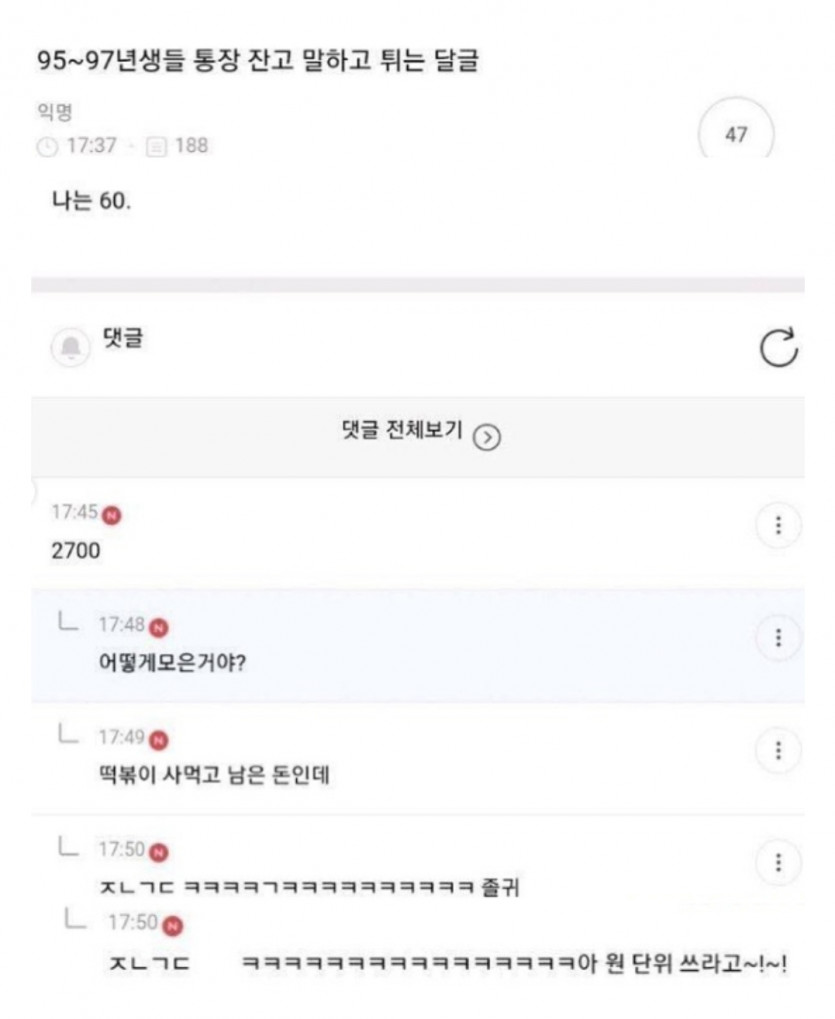The width and height of the screenshot is (835, 1019).
Task: Click the red N badge on 17:48 reply
Action: click(159, 628)
